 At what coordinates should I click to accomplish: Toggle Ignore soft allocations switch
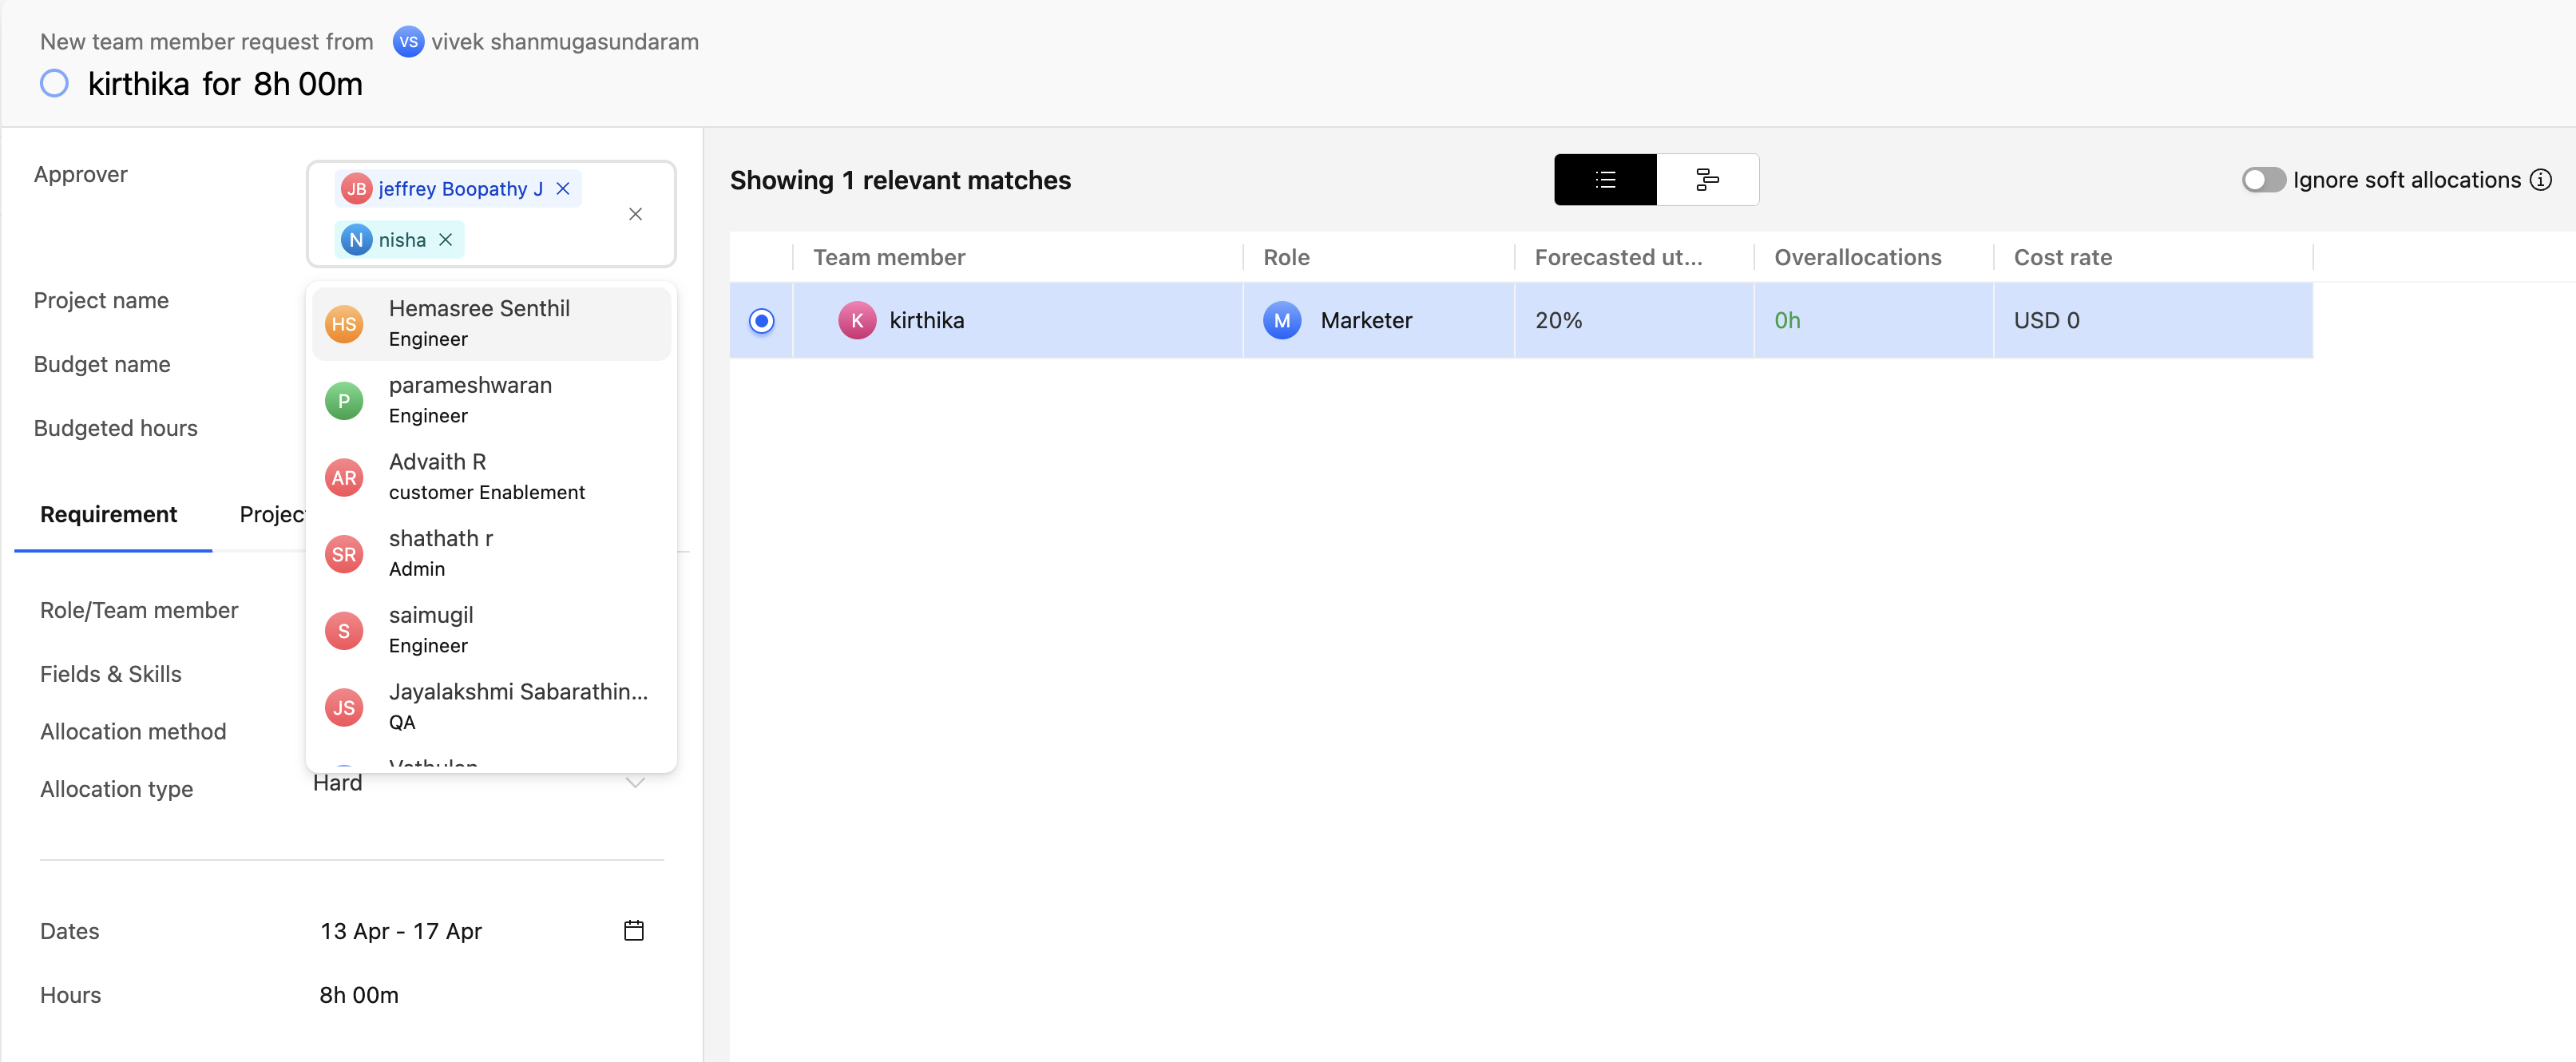click(2262, 180)
